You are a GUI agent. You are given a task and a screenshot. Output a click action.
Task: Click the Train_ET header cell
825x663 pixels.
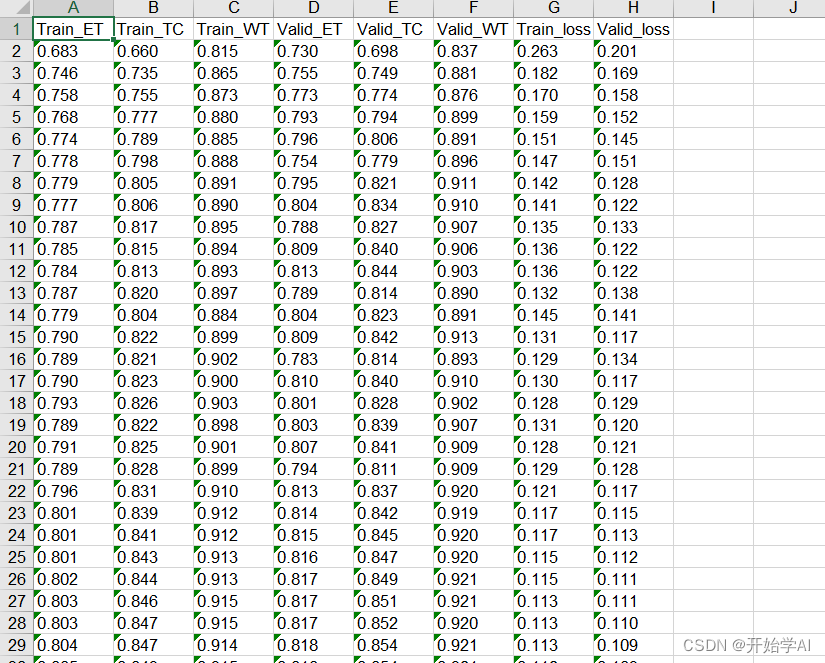point(73,29)
